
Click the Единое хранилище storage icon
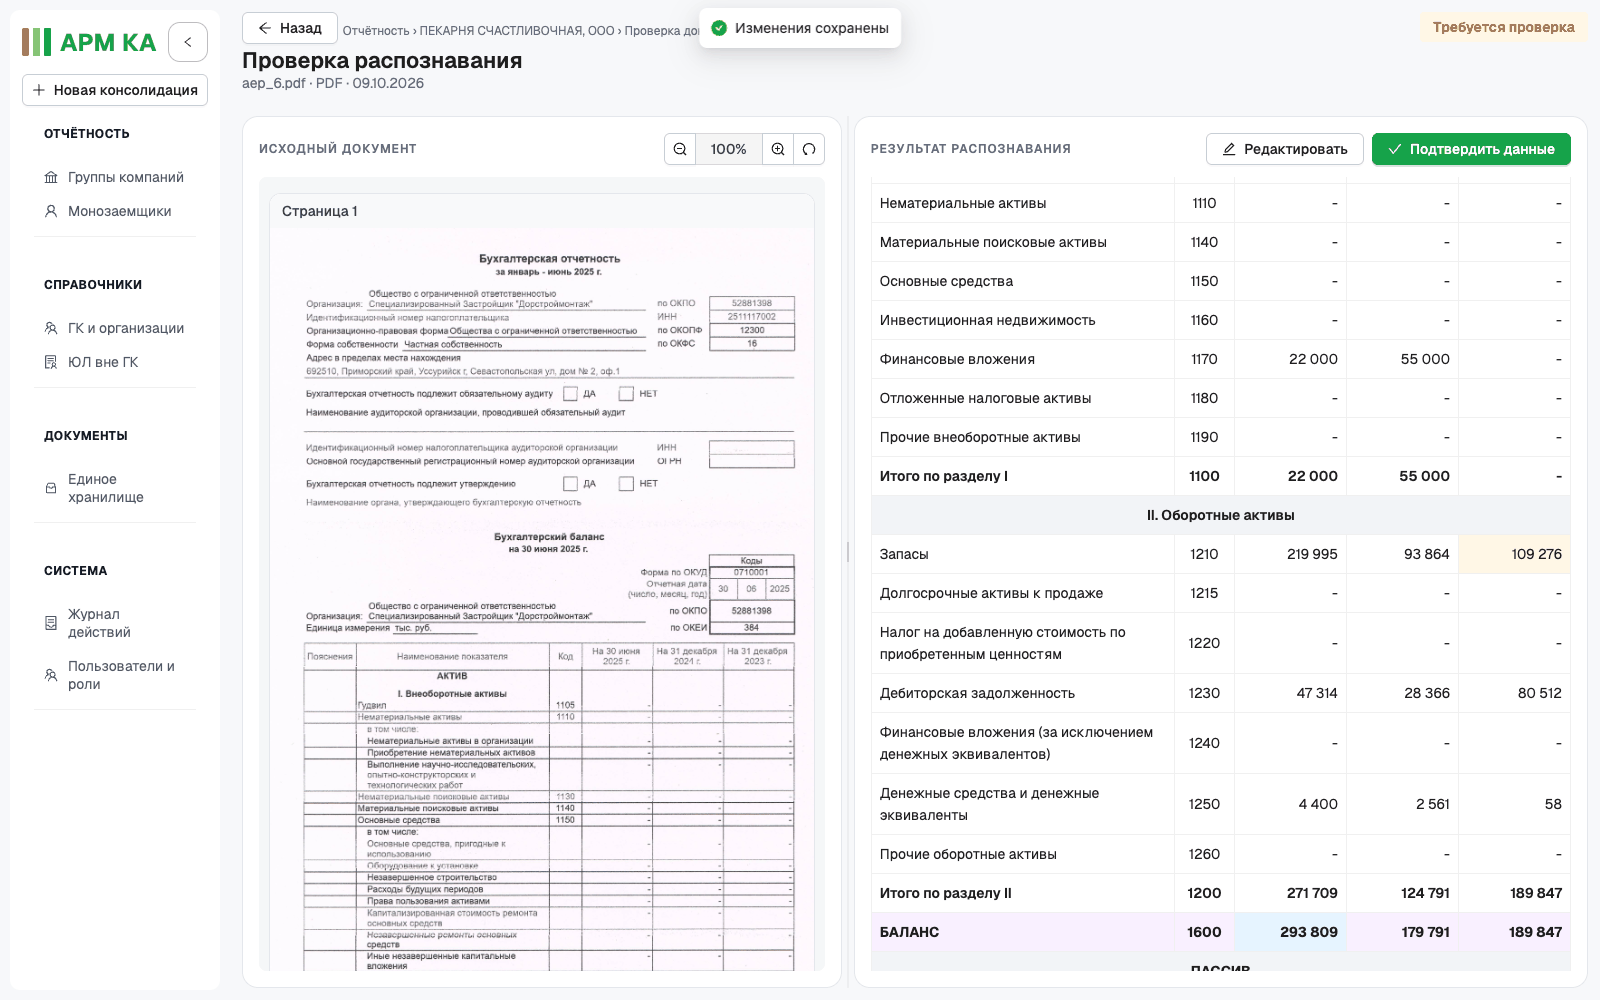pos(51,488)
